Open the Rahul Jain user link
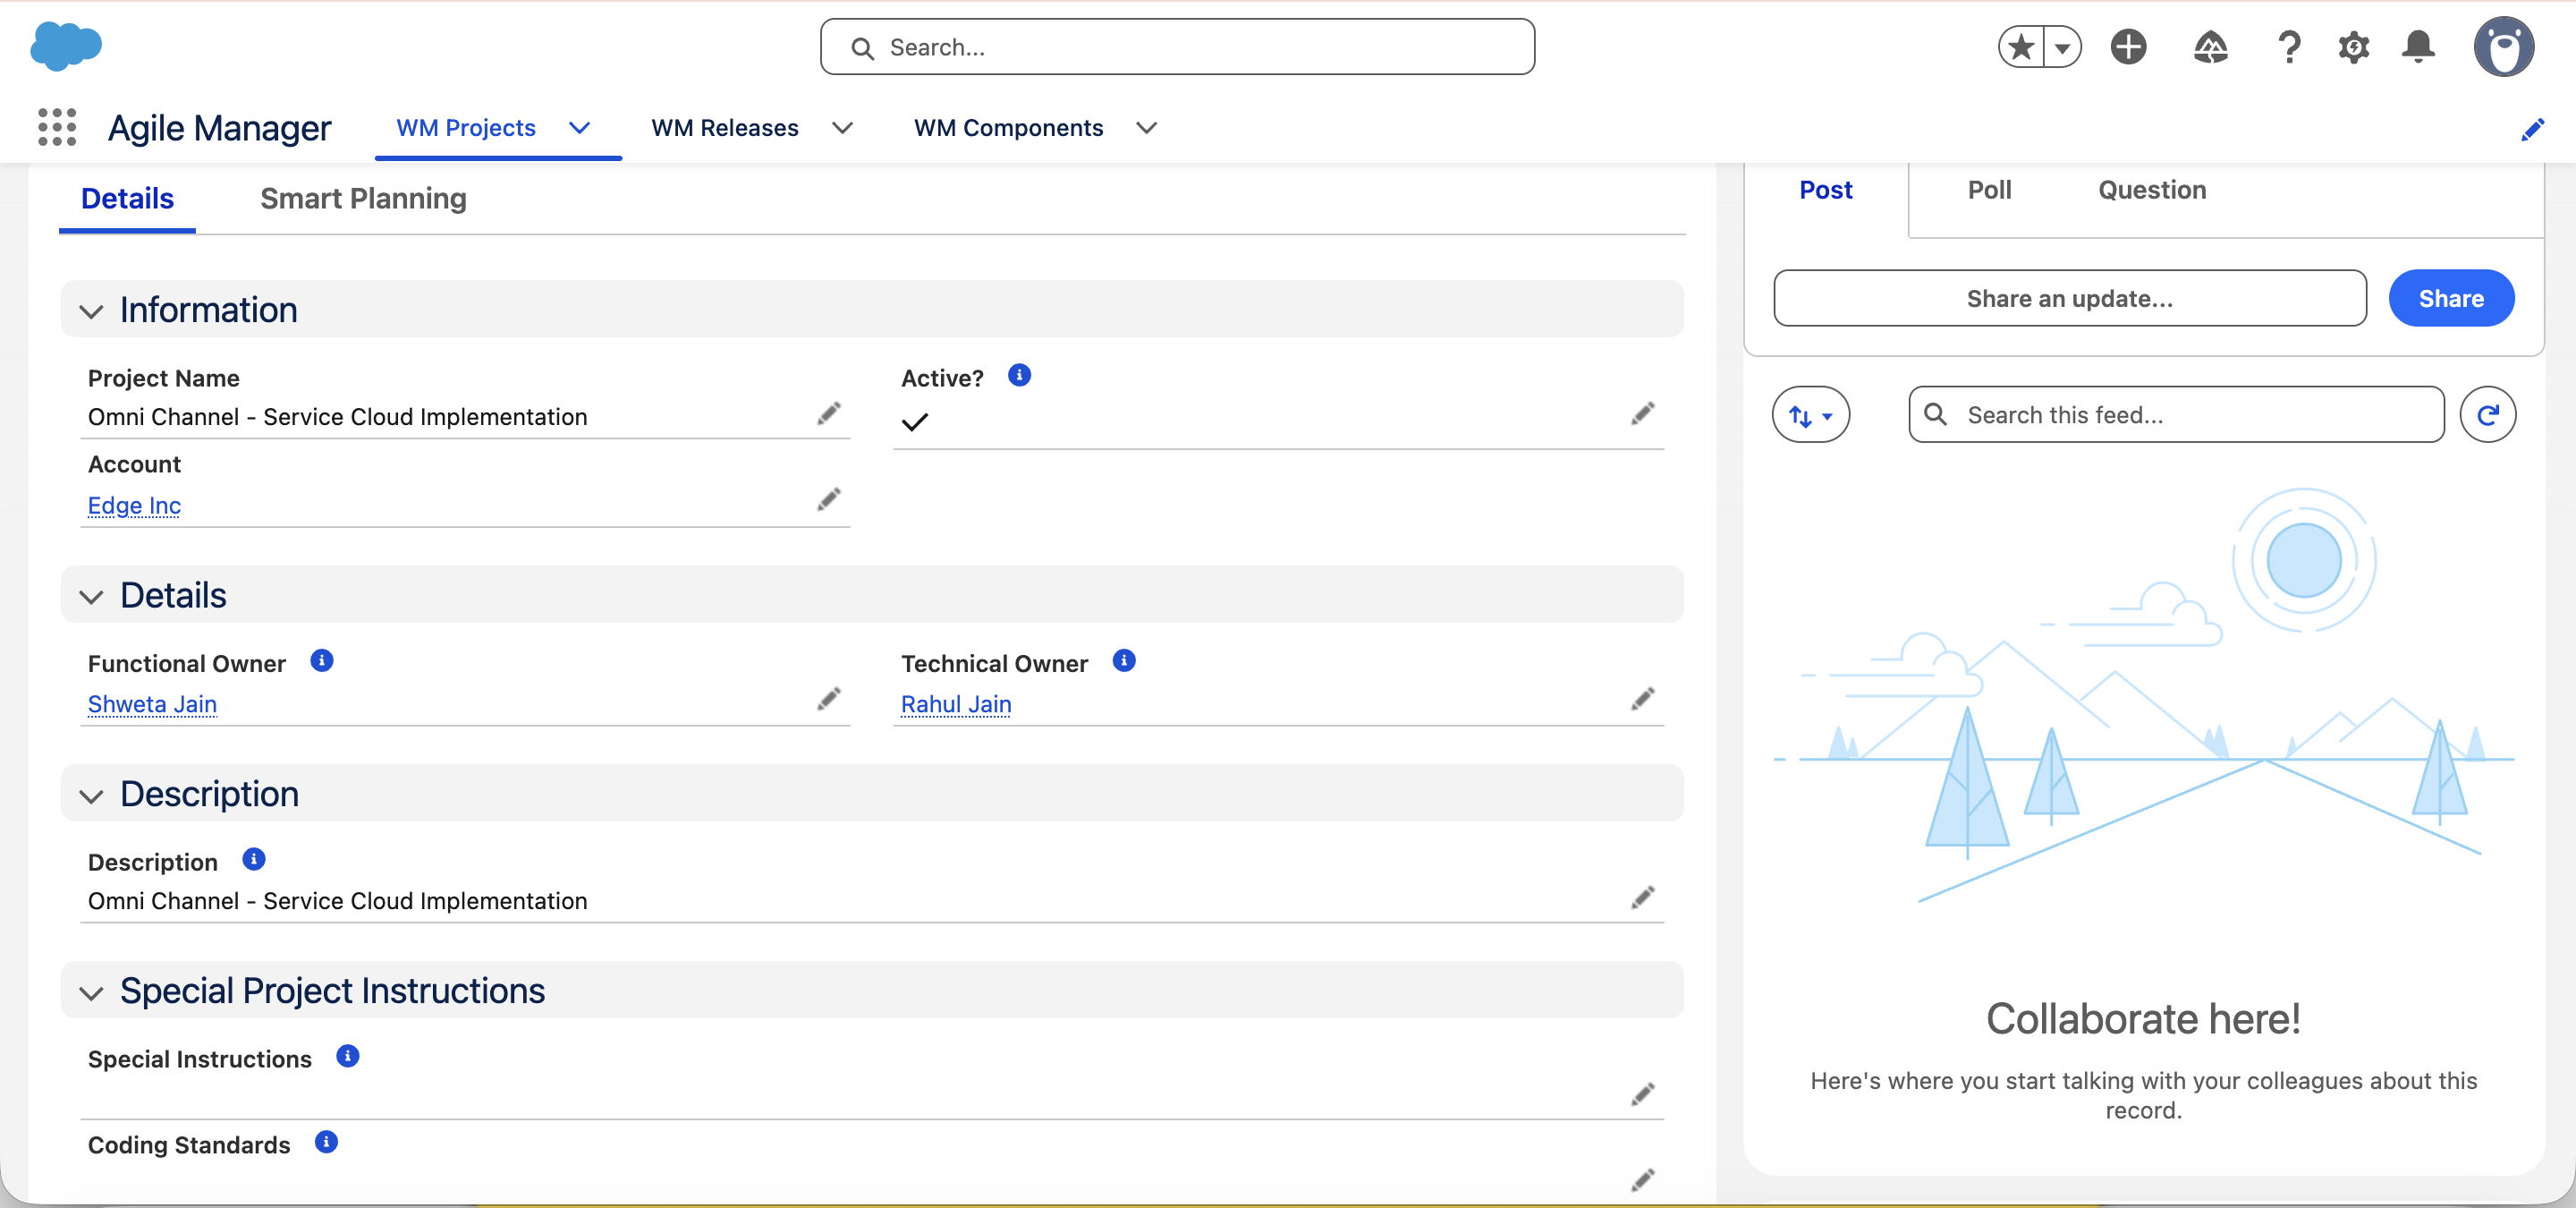Screen dimensions: 2576x1208 click(x=956, y=704)
